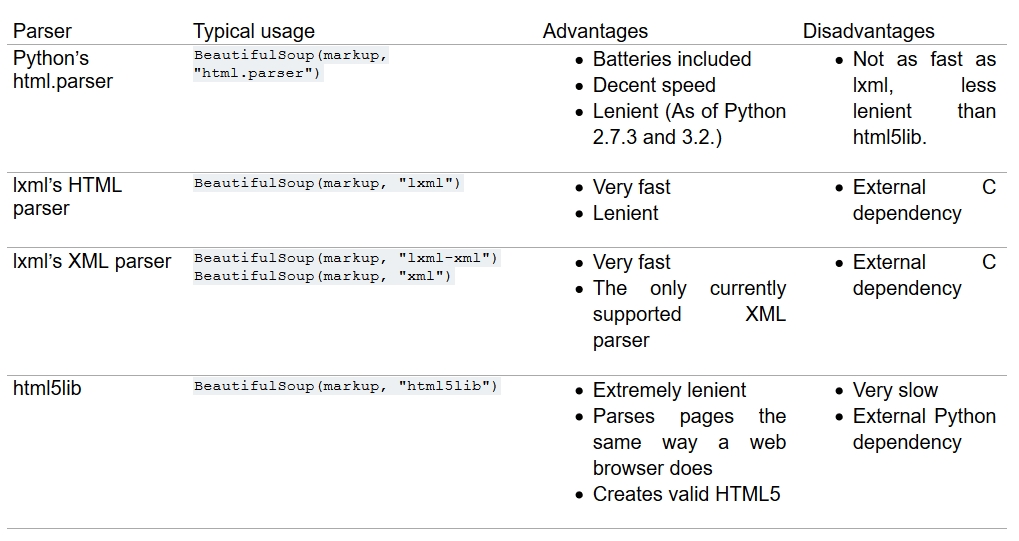The width and height of the screenshot is (1019, 541).
Task: Click the "Typical usage" column header
Action: (253, 31)
